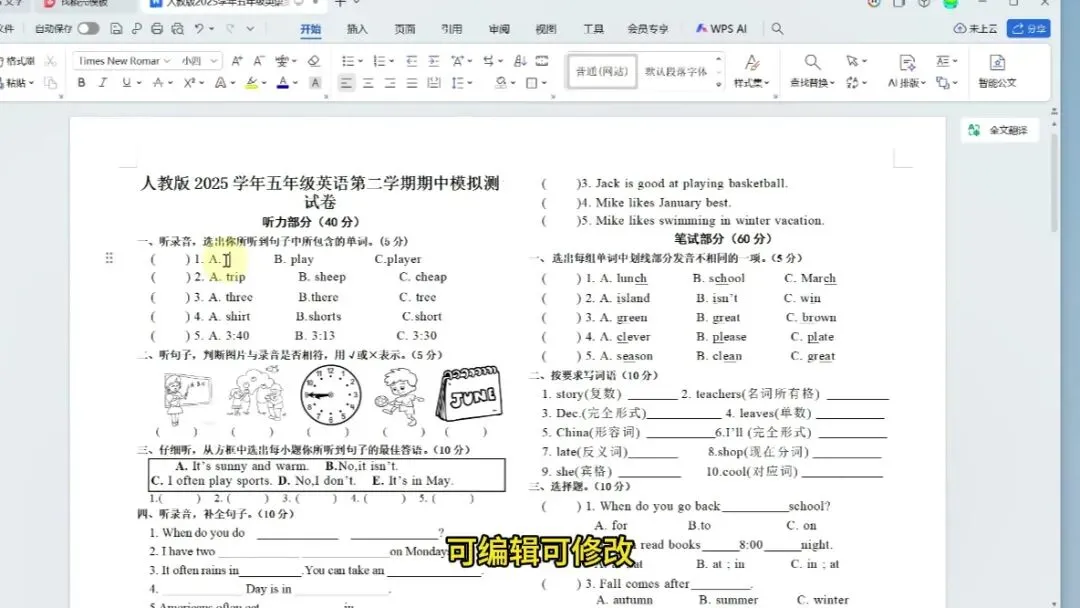Click the increase font size icon
Image resolution: width=1080 pixels, height=608 pixels.
pyautogui.click(x=237, y=61)
